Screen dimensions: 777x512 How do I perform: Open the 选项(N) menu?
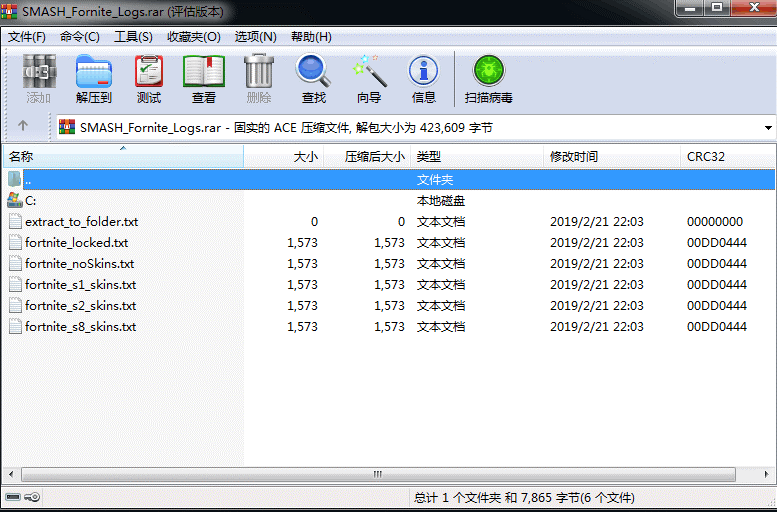point(255,37)
